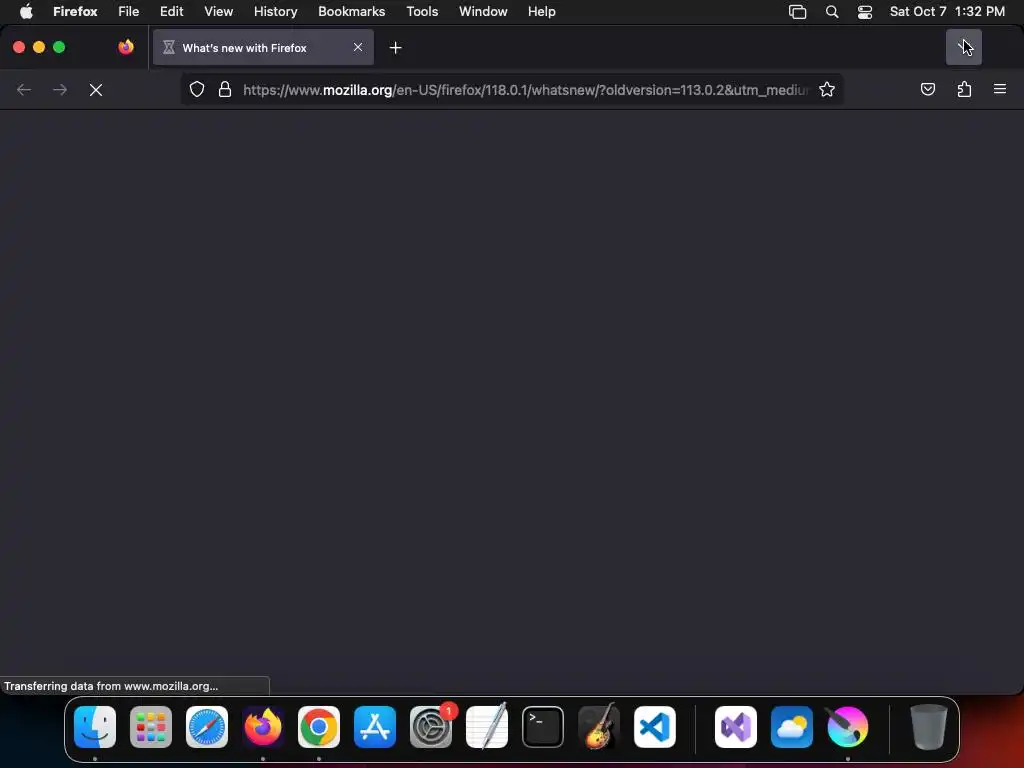Show site security lock information
This screenshot has height=768, width=1024.
pyautogui.click(x=225, y=89)
